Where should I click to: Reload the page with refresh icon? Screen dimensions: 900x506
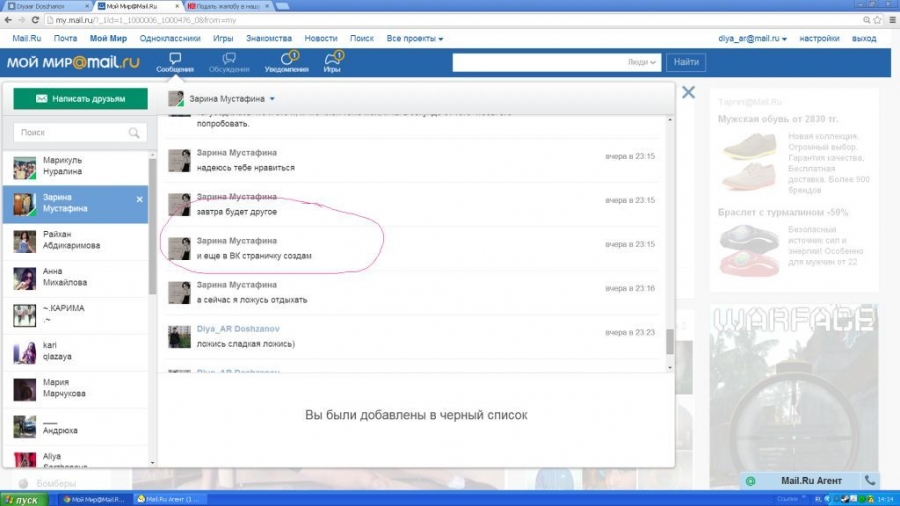[35, 20]
